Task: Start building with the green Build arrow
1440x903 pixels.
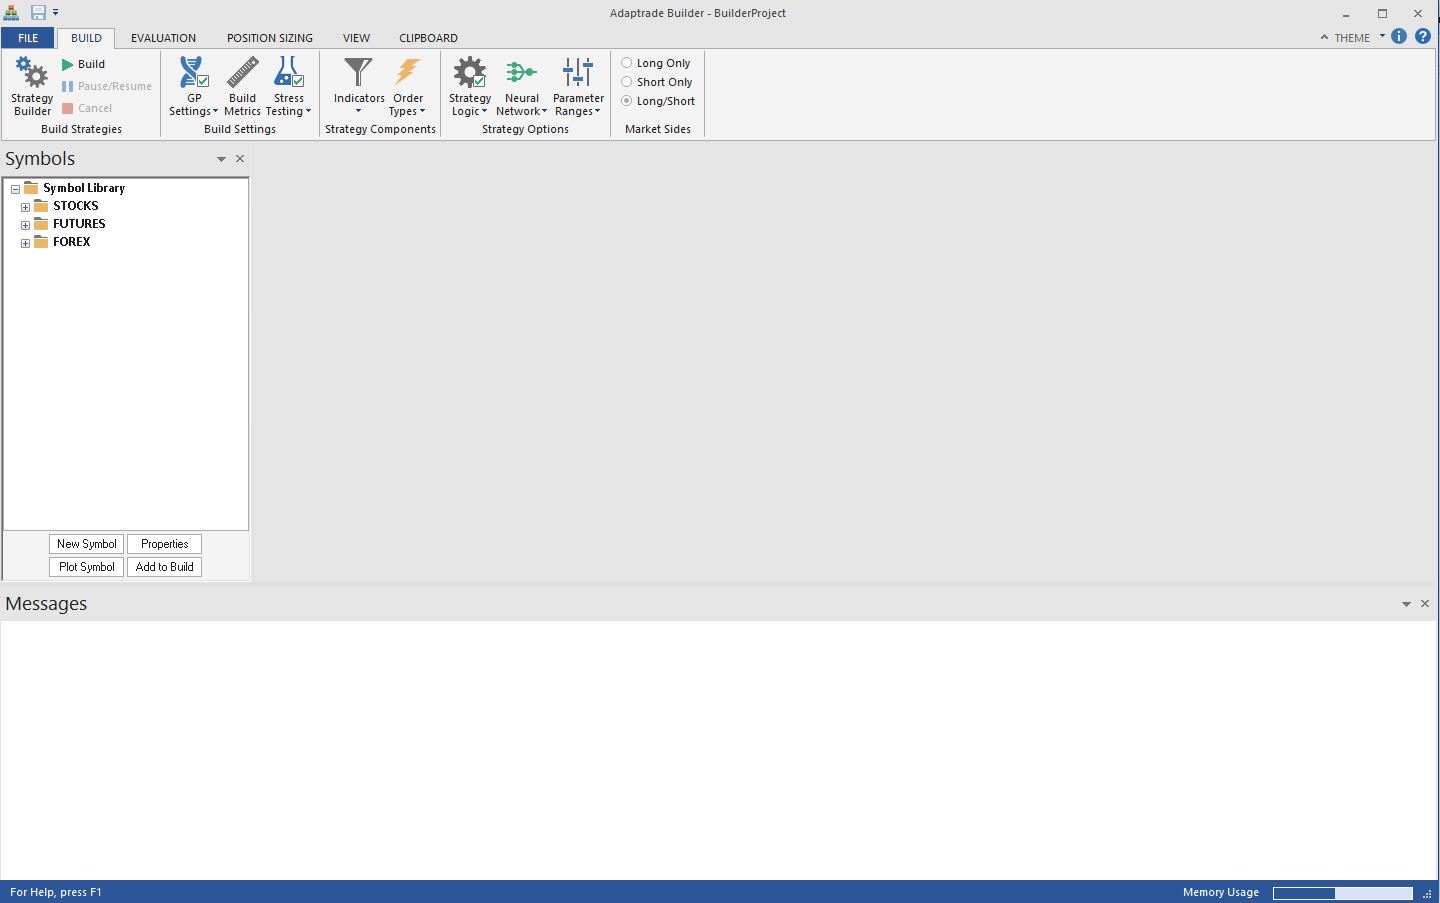Action: pos(68,64)
